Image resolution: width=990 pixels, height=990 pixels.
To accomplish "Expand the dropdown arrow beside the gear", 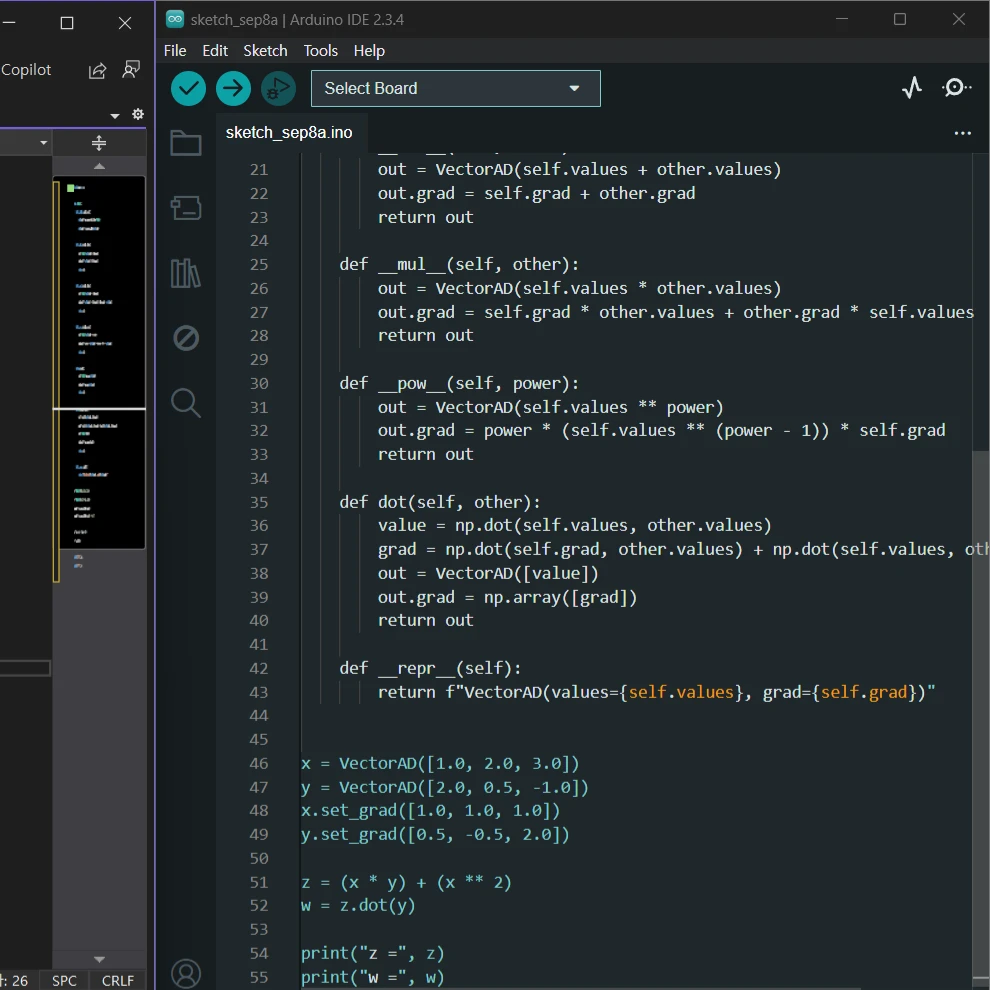I will coord(115,116).
